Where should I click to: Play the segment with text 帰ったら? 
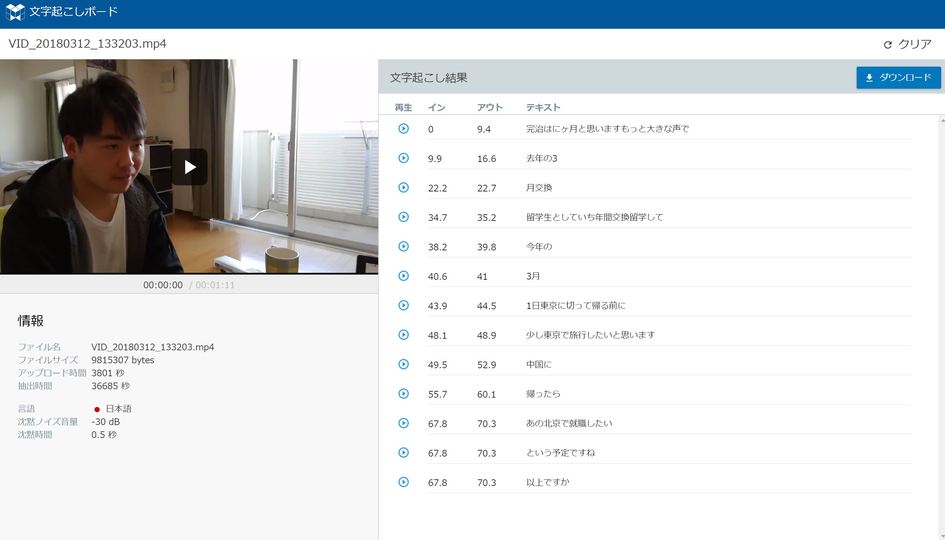(403, 394)
